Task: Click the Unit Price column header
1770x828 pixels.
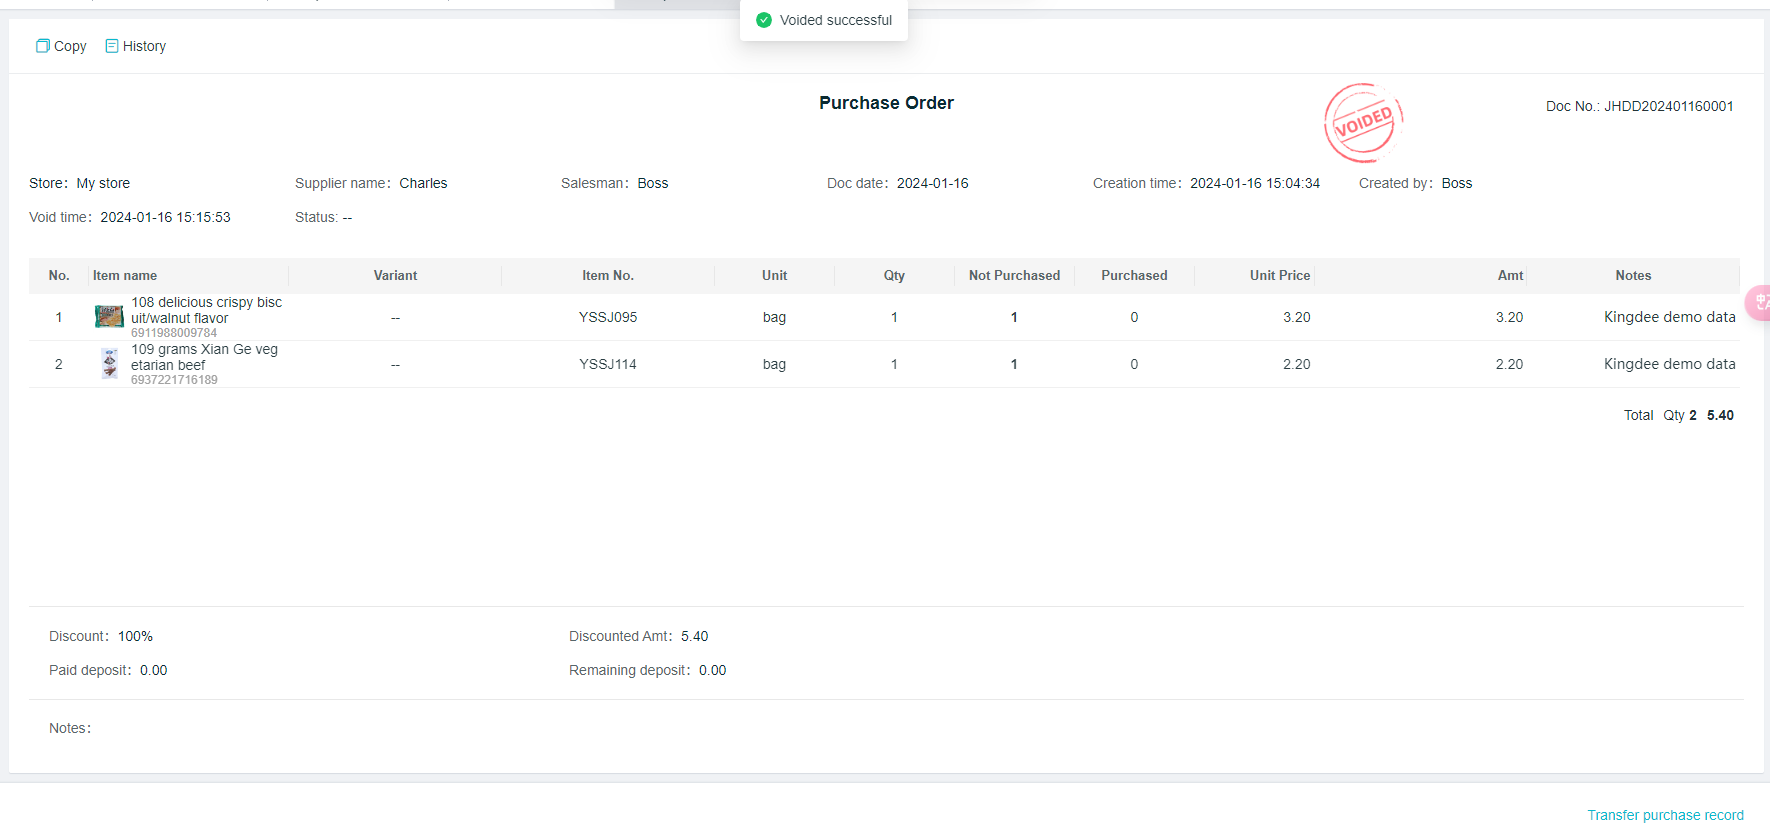Action: tap(1279, 276)
